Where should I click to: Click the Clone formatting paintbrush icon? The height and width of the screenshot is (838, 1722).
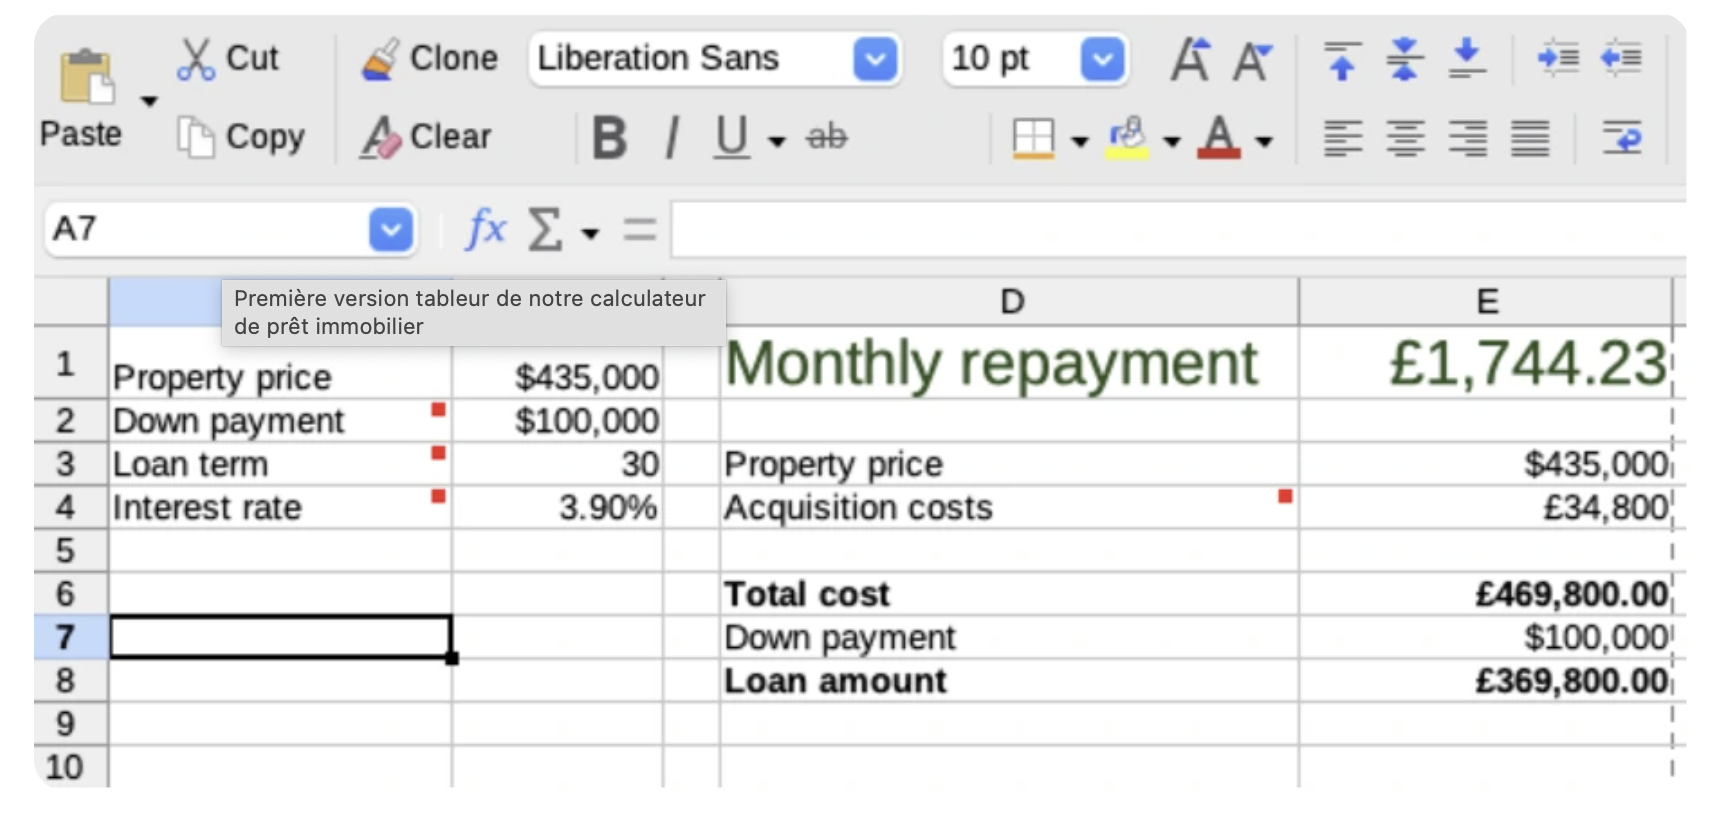pyautogui.click(x=380, y=59)
